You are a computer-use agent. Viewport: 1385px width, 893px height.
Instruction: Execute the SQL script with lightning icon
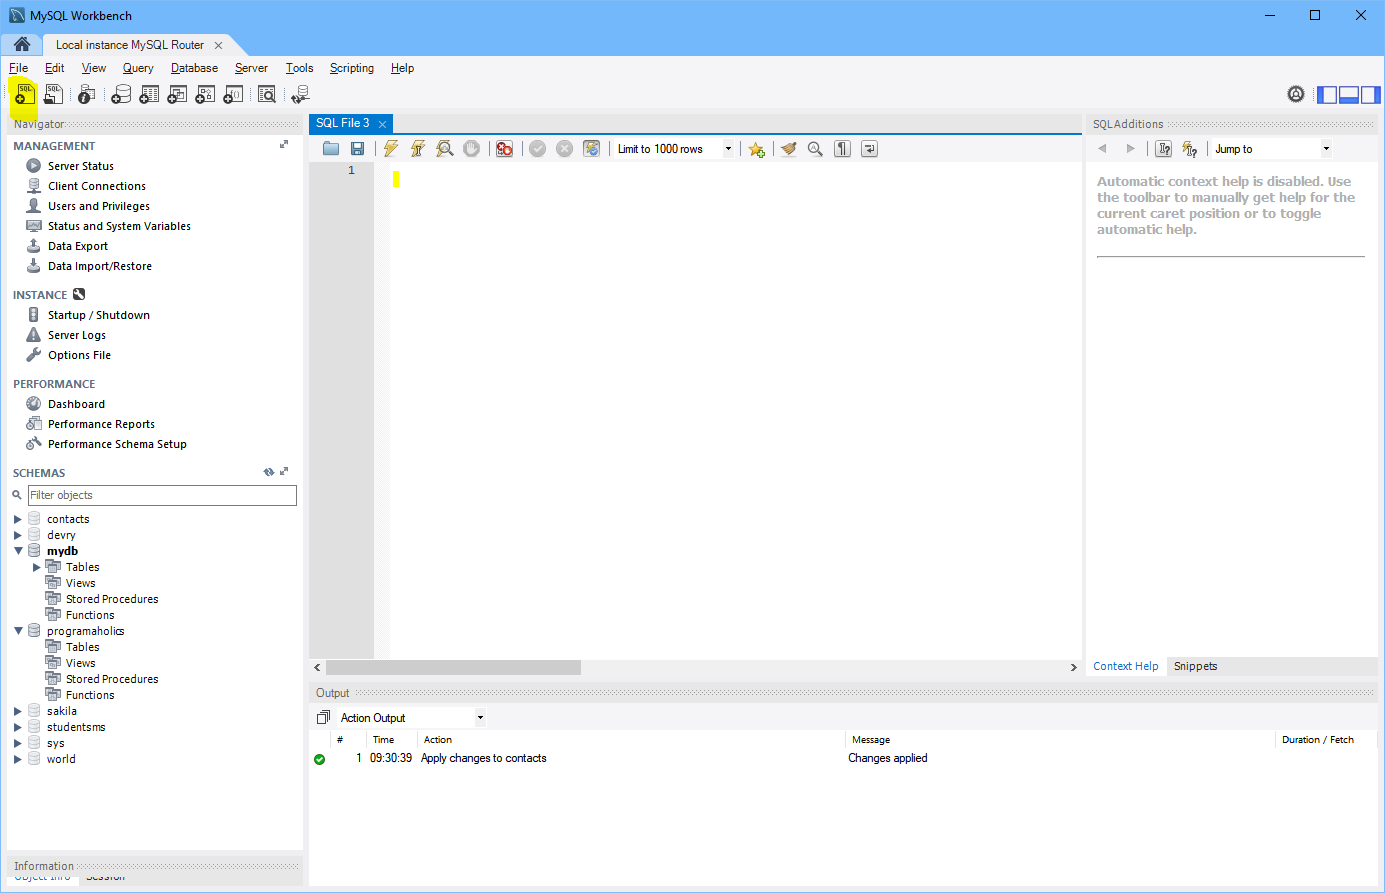tap(390, 149)
